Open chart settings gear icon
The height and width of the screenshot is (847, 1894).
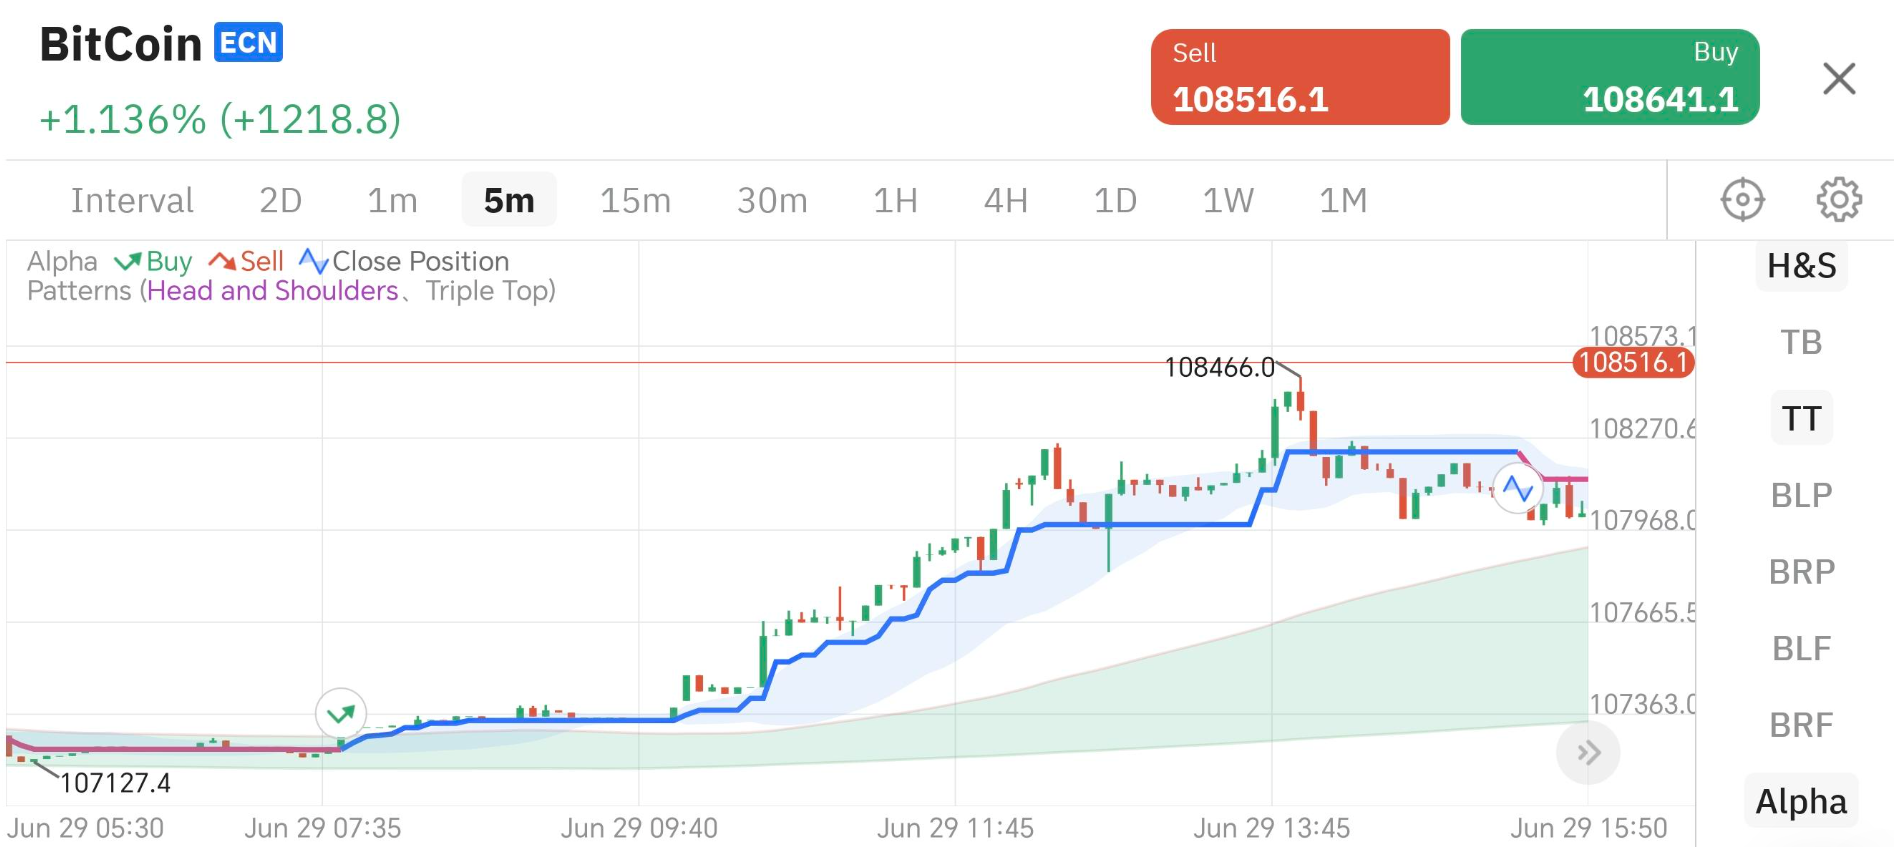click(1838, 200)
